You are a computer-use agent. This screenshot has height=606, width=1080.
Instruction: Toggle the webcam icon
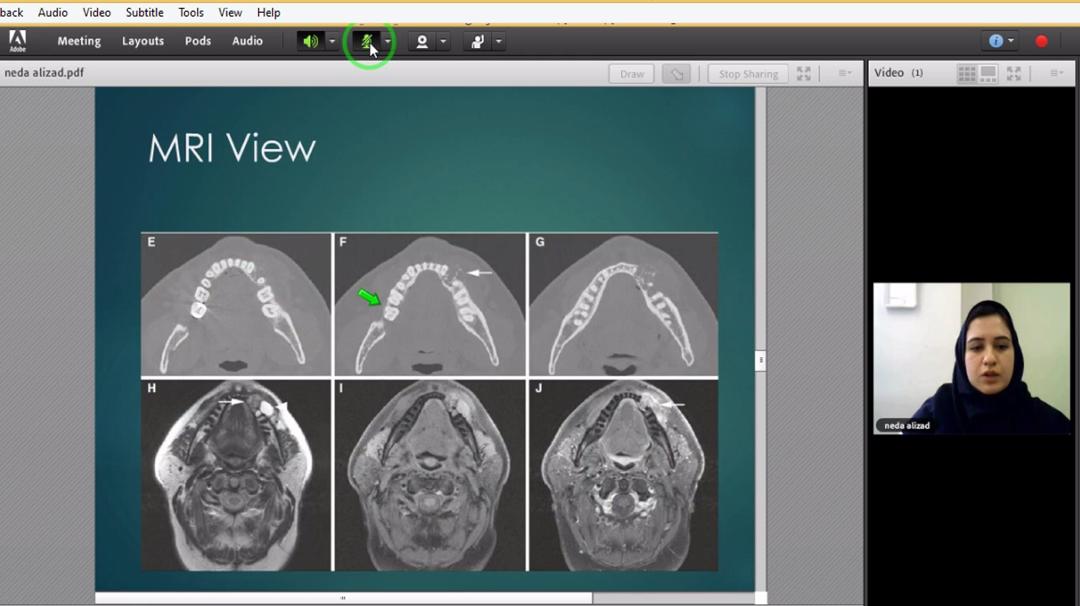pos(422,41)
